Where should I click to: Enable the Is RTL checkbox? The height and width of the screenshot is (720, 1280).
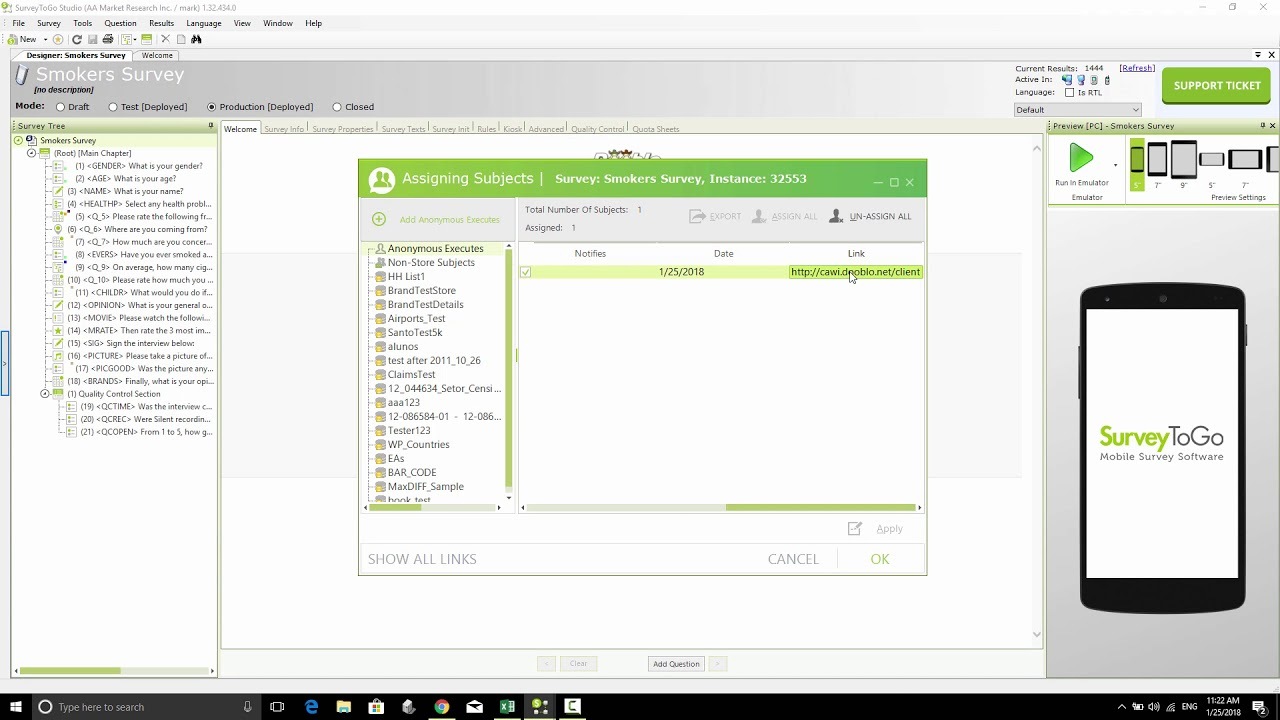[1069, 93]
